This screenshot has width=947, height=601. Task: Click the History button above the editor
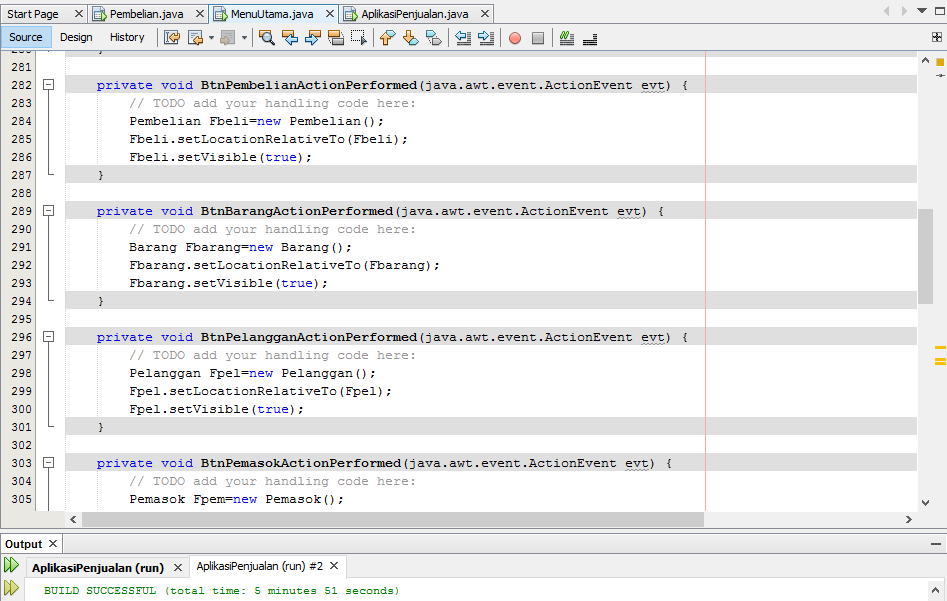pyautogui.click(x=127, y=36)
